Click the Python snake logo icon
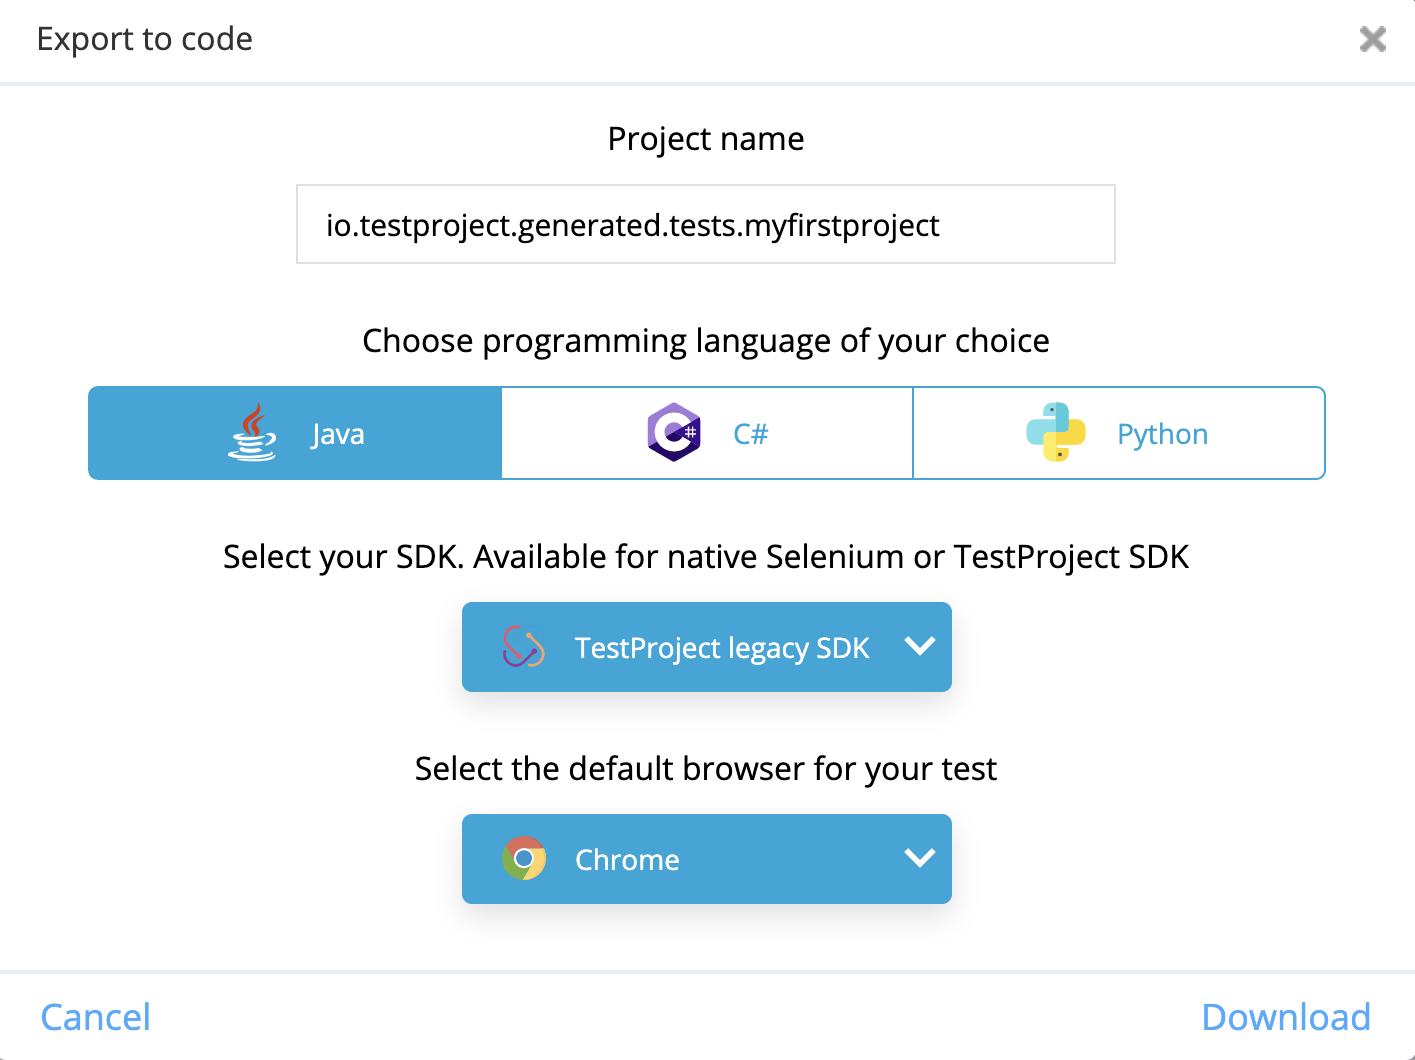1415x1060 pixels. coord(1056,432)
